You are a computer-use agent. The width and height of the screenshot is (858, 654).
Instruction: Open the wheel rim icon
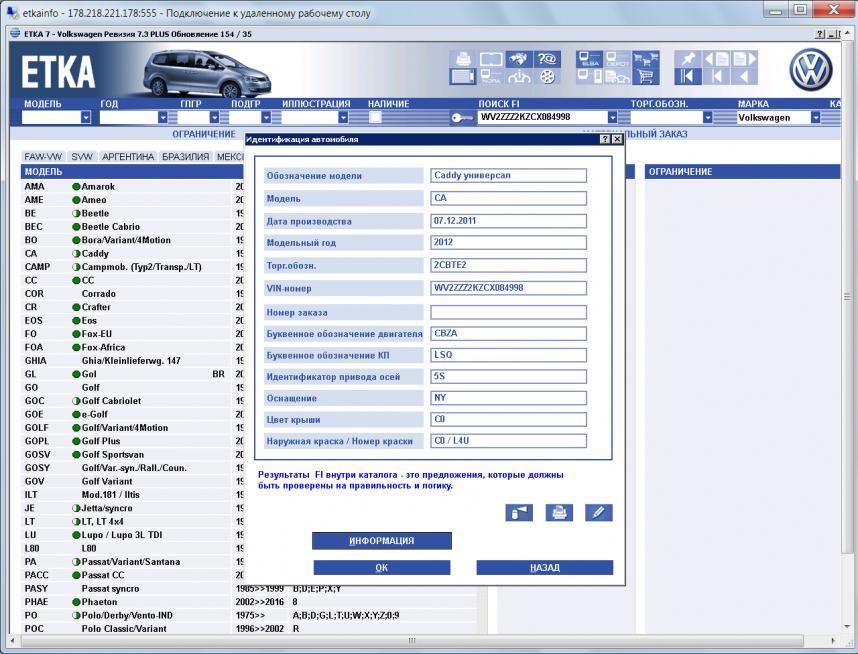[547, 77]
